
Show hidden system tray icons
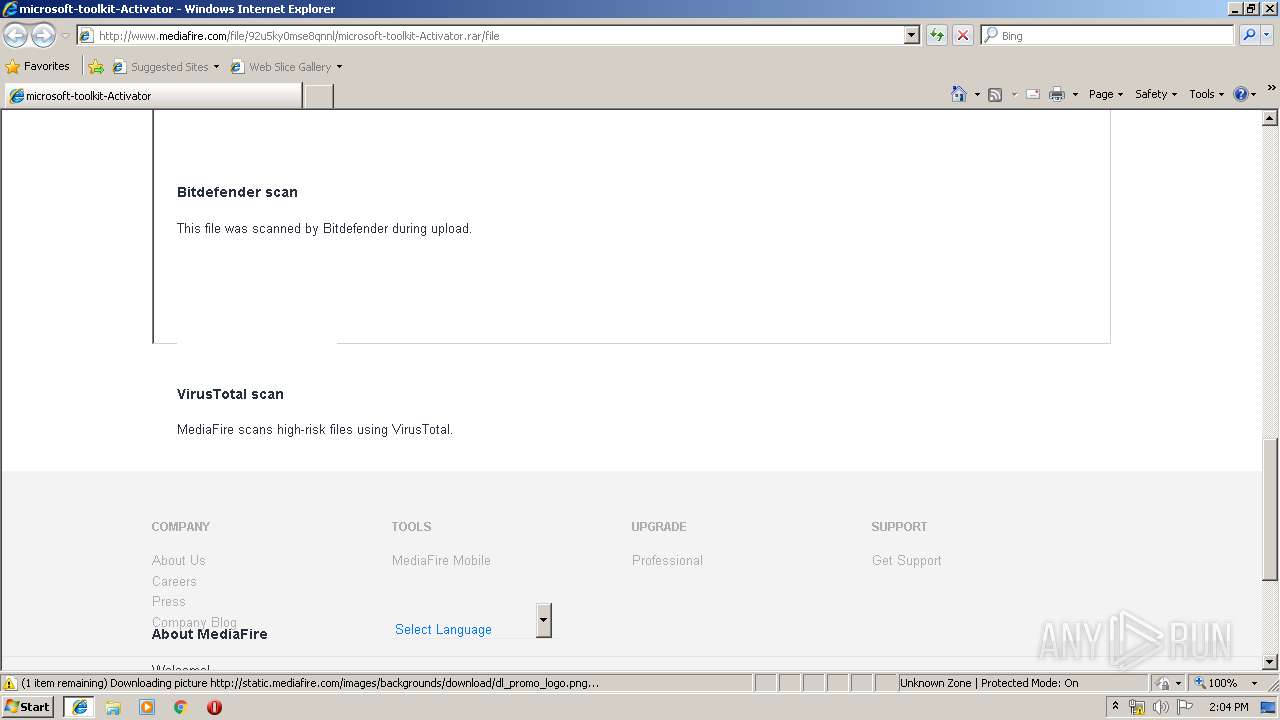(x=1116, y=707)
